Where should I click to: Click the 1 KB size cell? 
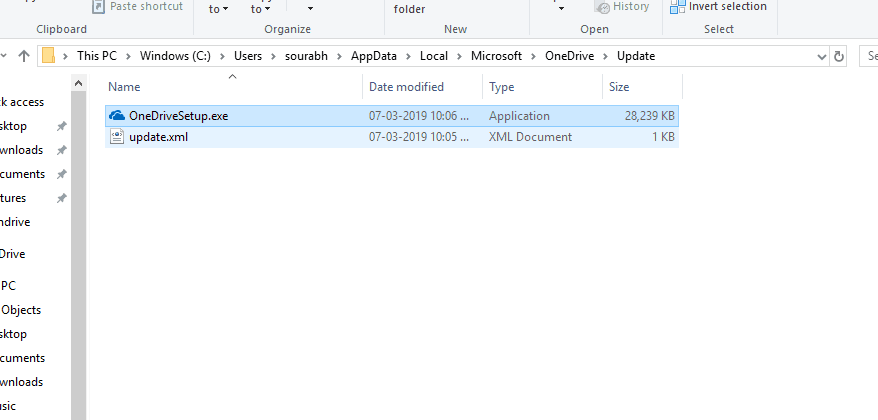coord(664,137)
